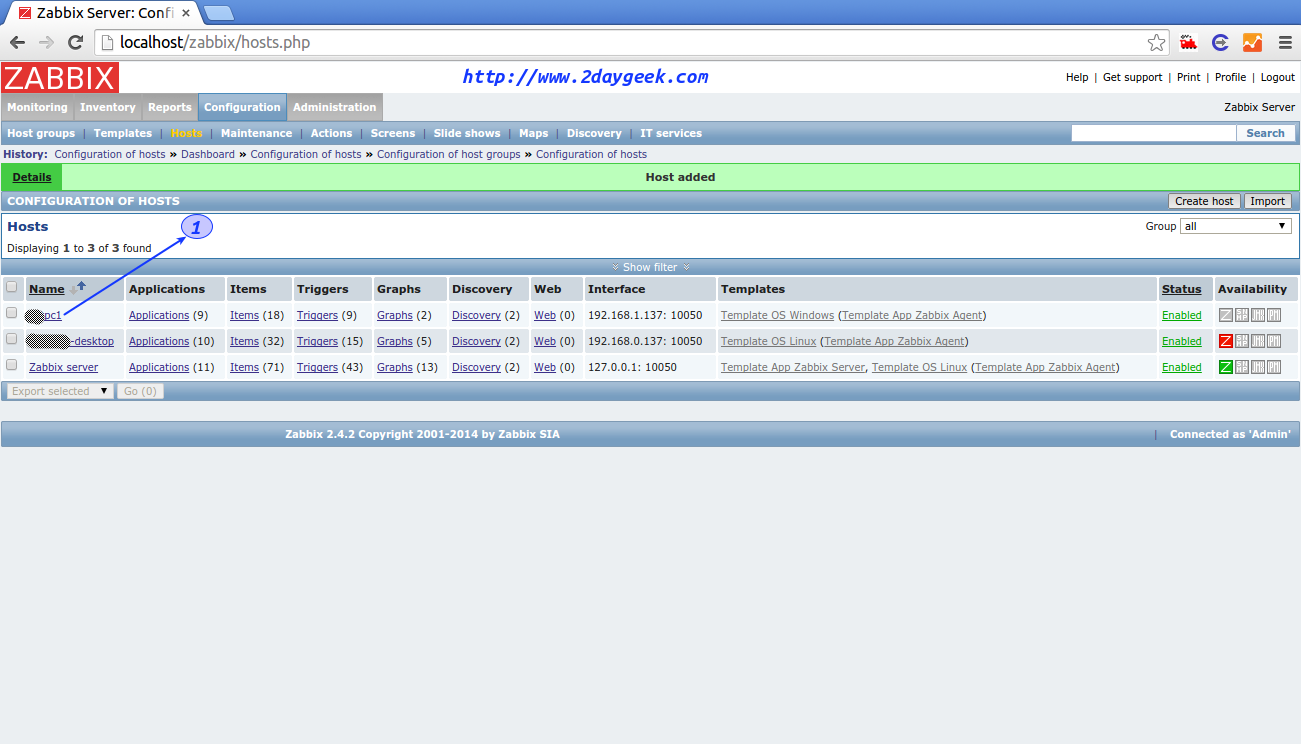Click the browser forward arrow
This screenshot has width=1301, height=744.
46,42
